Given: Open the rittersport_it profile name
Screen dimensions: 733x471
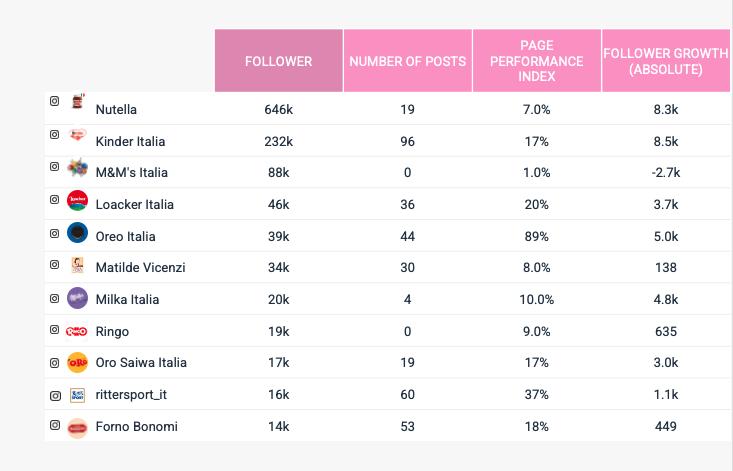Looking at the screenshot, I should 131,394.
